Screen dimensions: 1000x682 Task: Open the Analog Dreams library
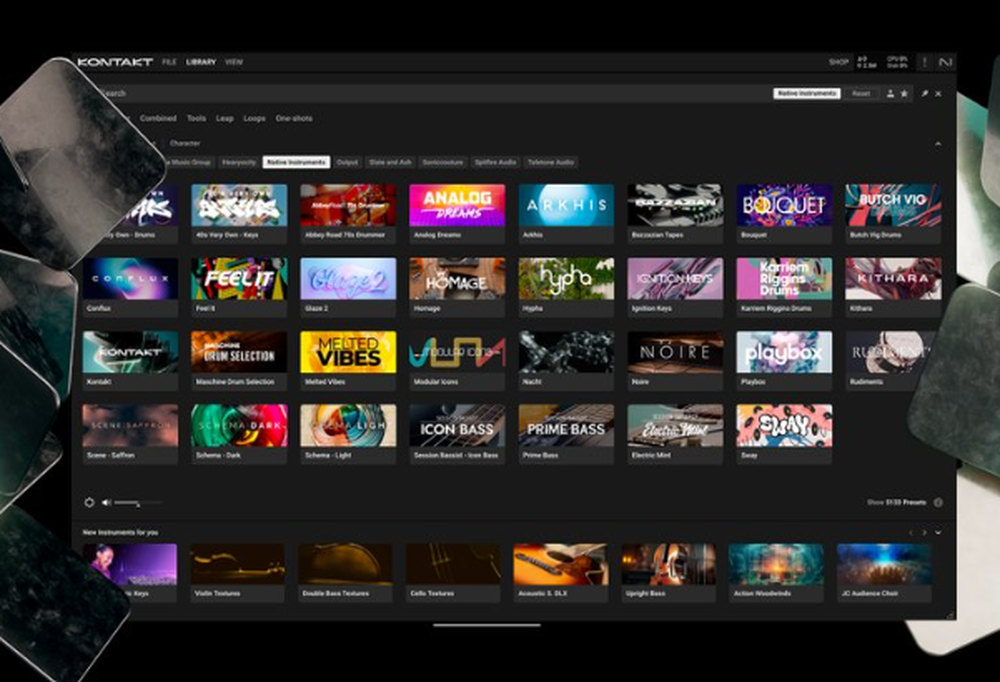tap(457, 213)
